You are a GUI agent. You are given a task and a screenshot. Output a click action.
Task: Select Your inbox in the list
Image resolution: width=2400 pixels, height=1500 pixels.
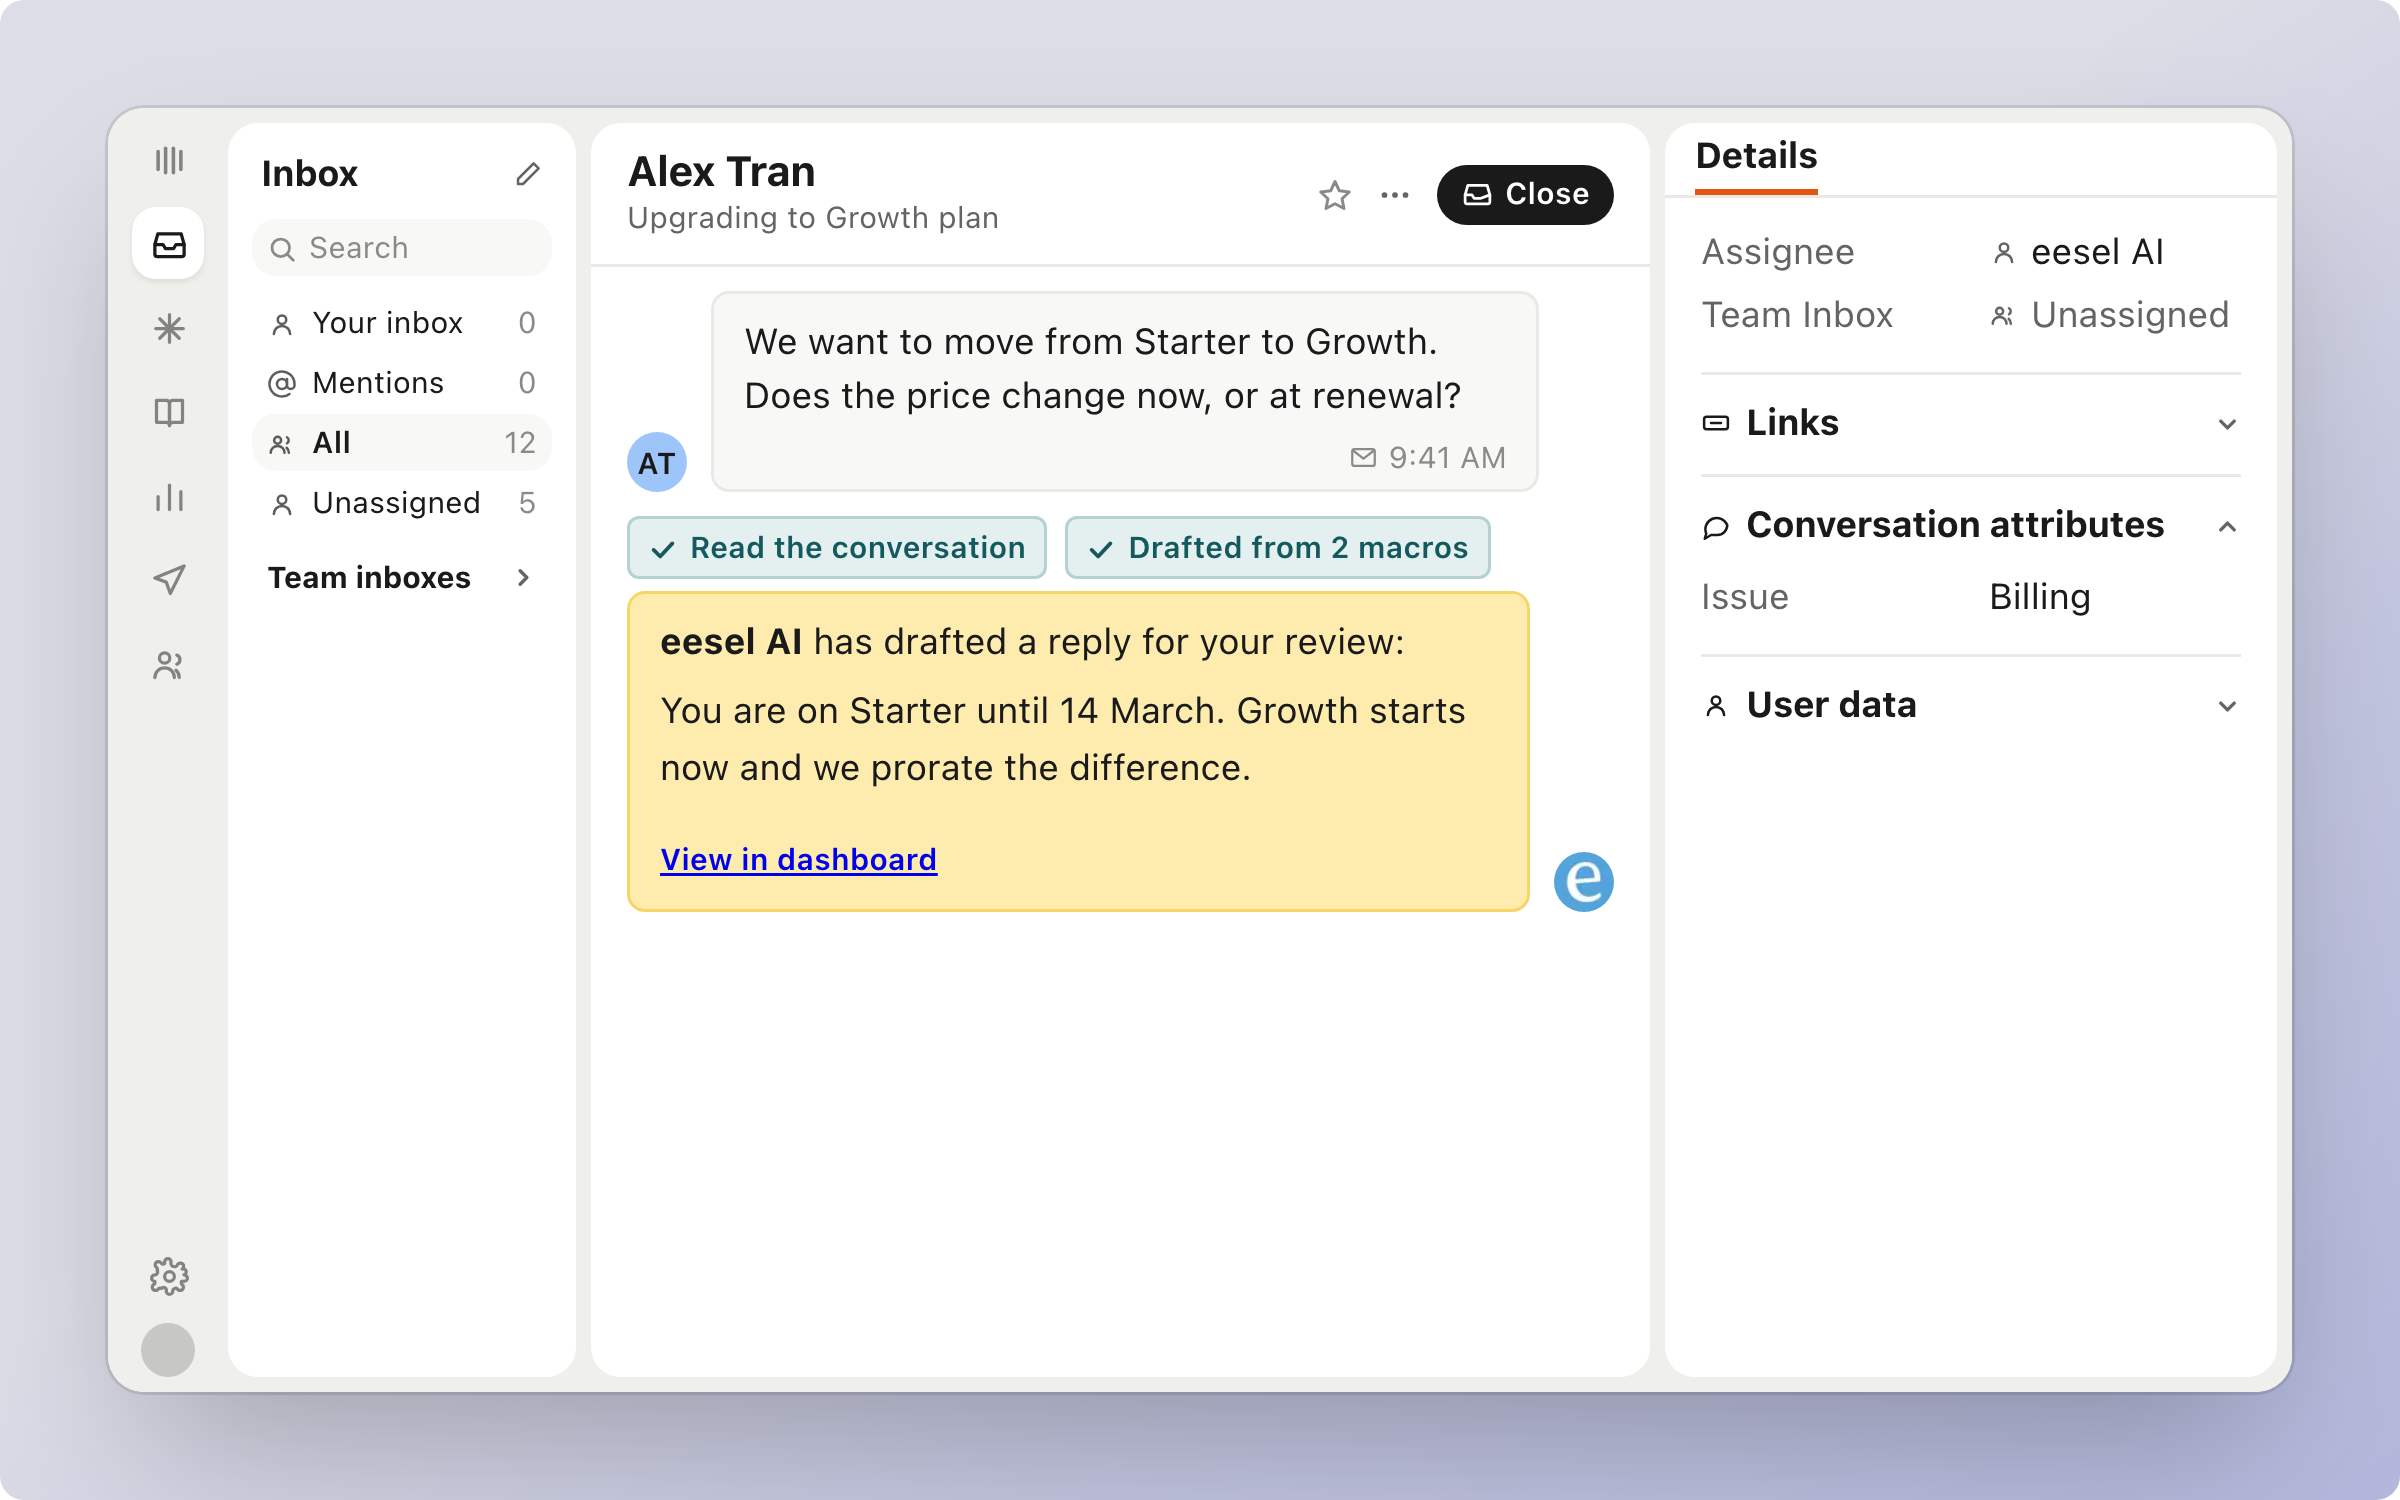click(402, 323)
